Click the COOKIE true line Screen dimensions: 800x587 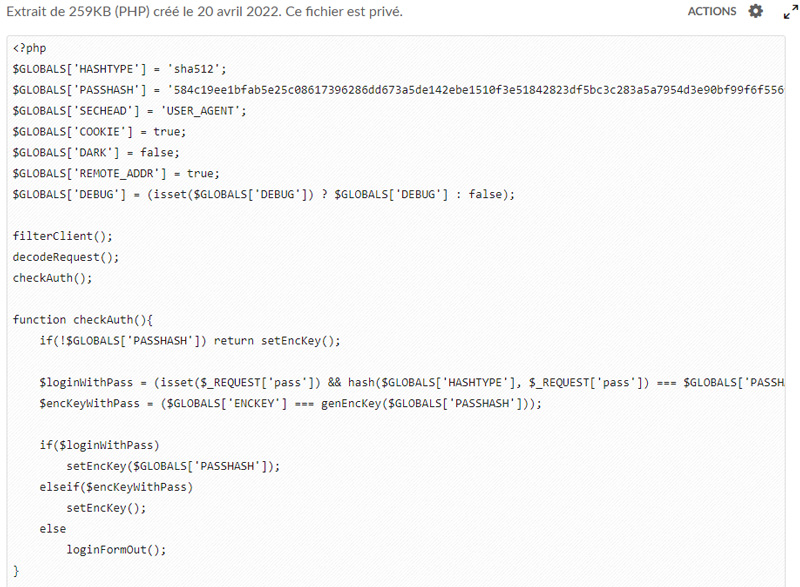pos(99,132)
